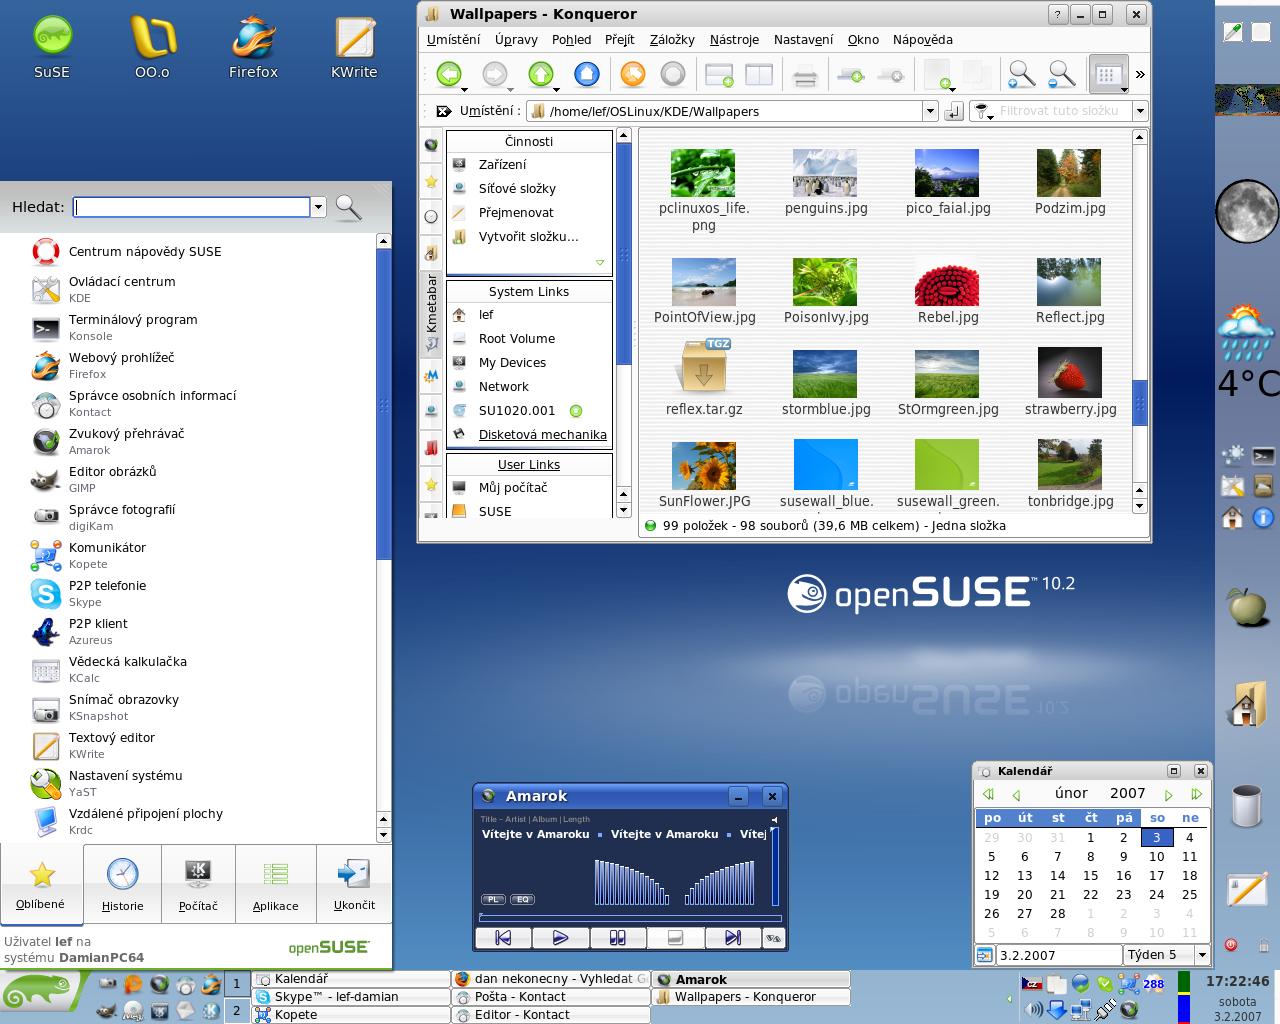Image resolution: width=1280 pixels, height=1024 pixels.
Task: Open KWrite desktop icon
Action: (354, 46)
